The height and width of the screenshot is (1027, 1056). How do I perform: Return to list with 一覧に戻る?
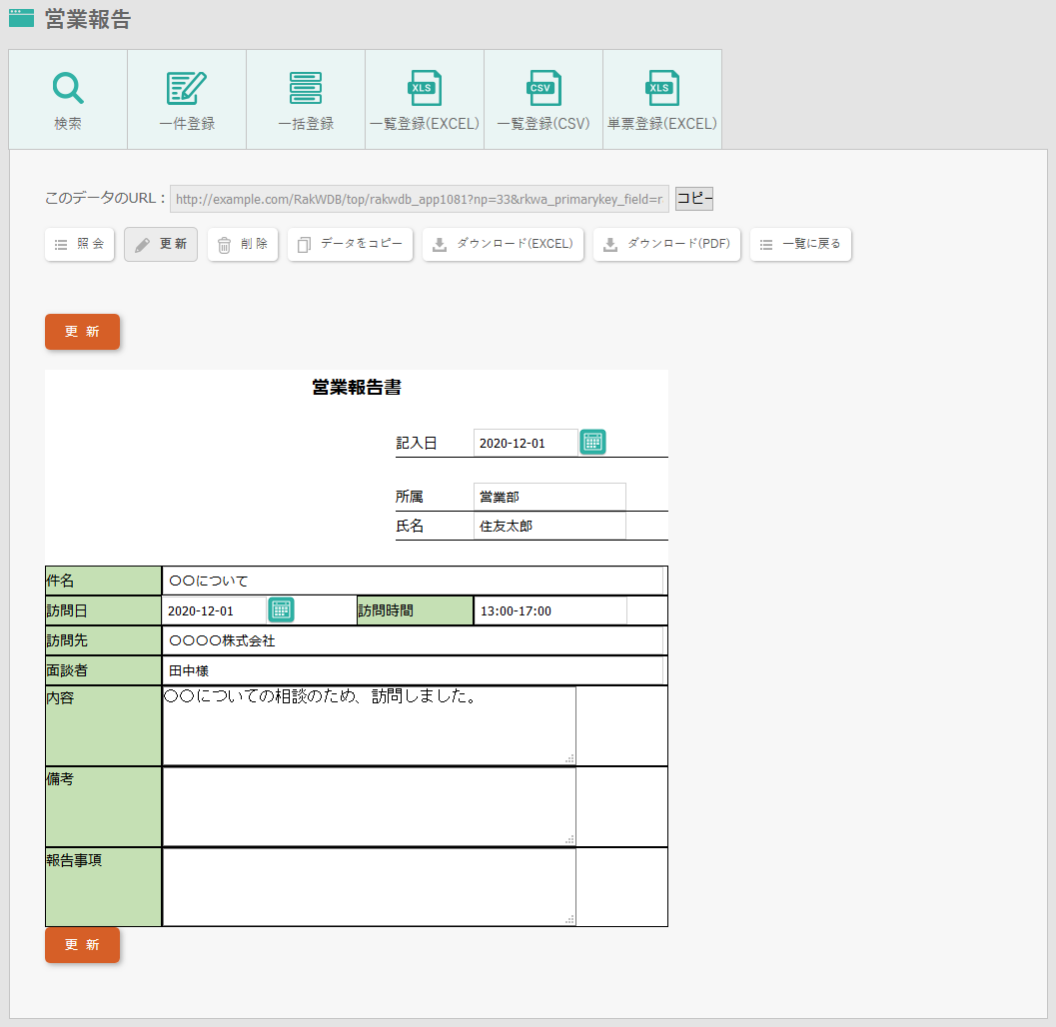[x=801, y=244]
